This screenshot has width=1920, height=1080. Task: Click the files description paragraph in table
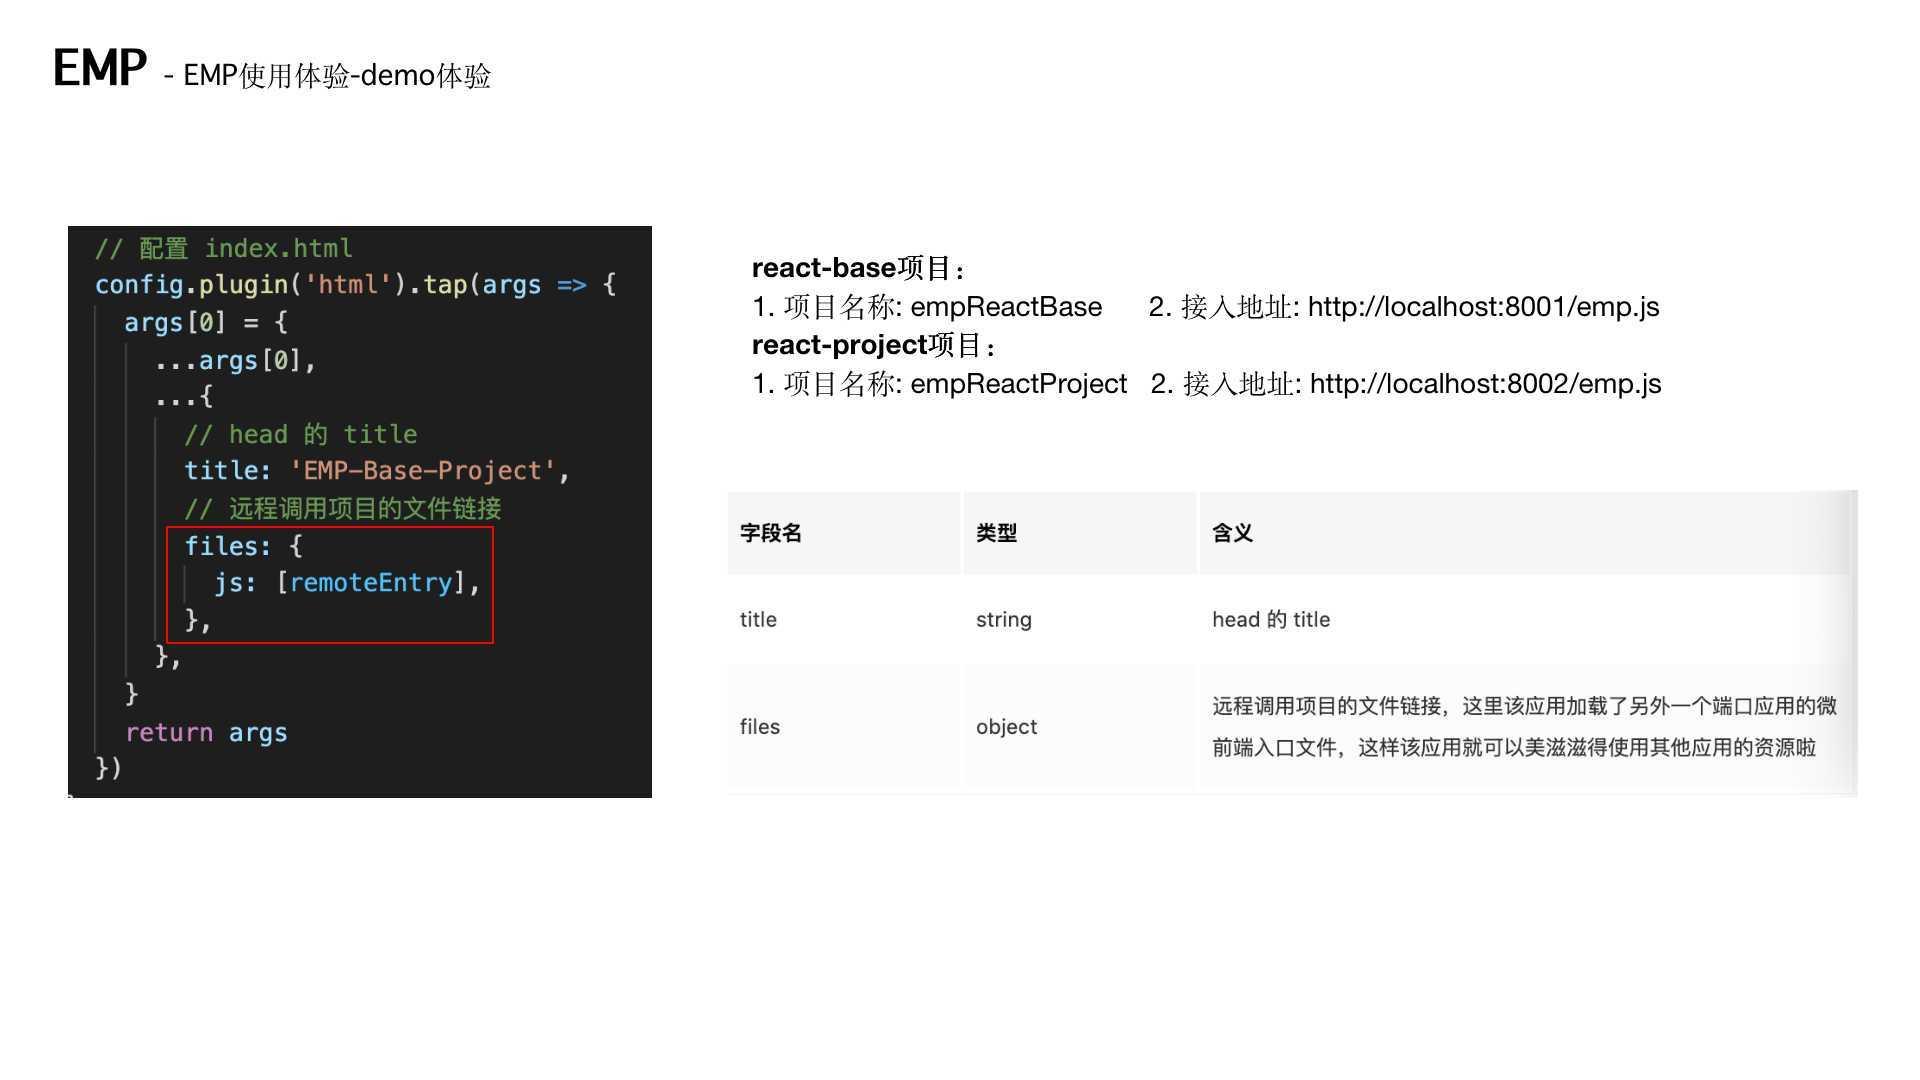1523,727
